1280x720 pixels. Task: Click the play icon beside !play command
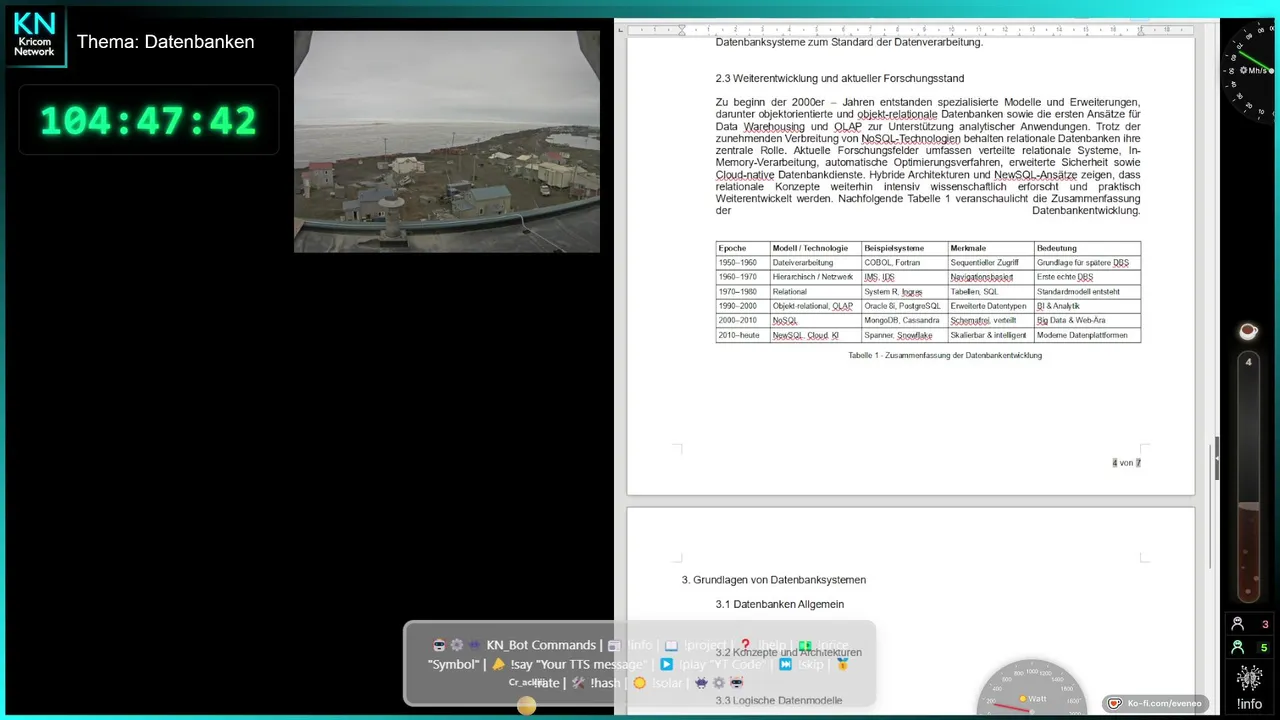(x=667, y=664)
